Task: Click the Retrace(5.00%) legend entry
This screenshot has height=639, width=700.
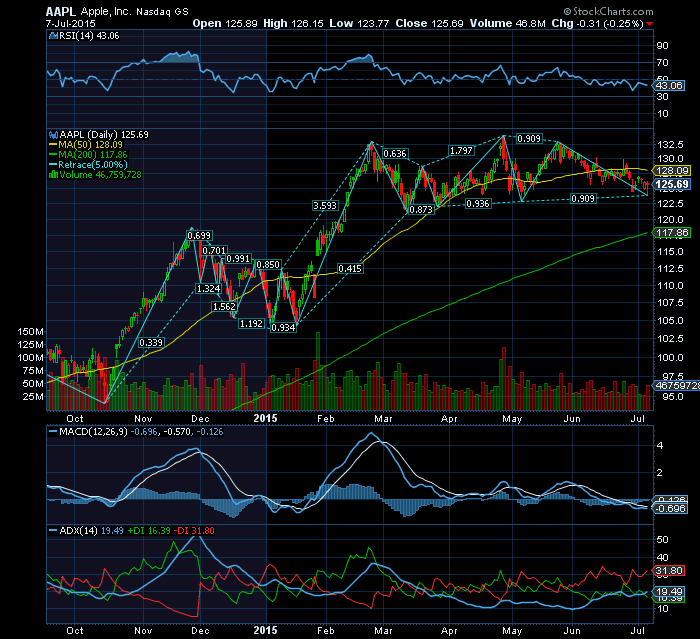Action: coord(88,164)
